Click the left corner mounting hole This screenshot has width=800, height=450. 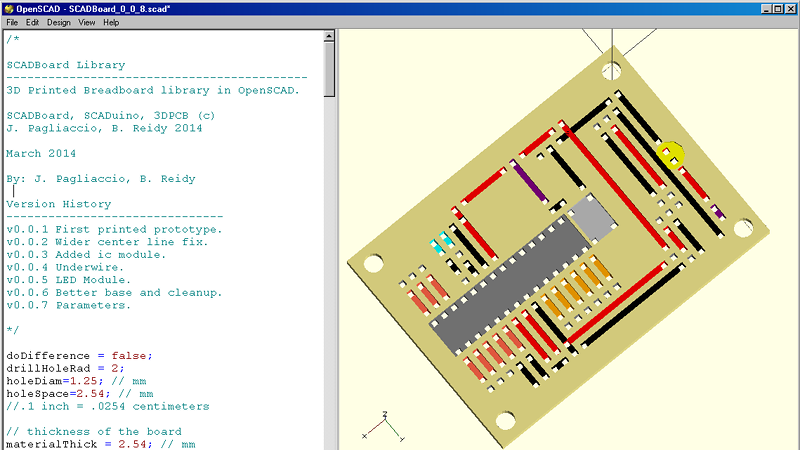373,263
